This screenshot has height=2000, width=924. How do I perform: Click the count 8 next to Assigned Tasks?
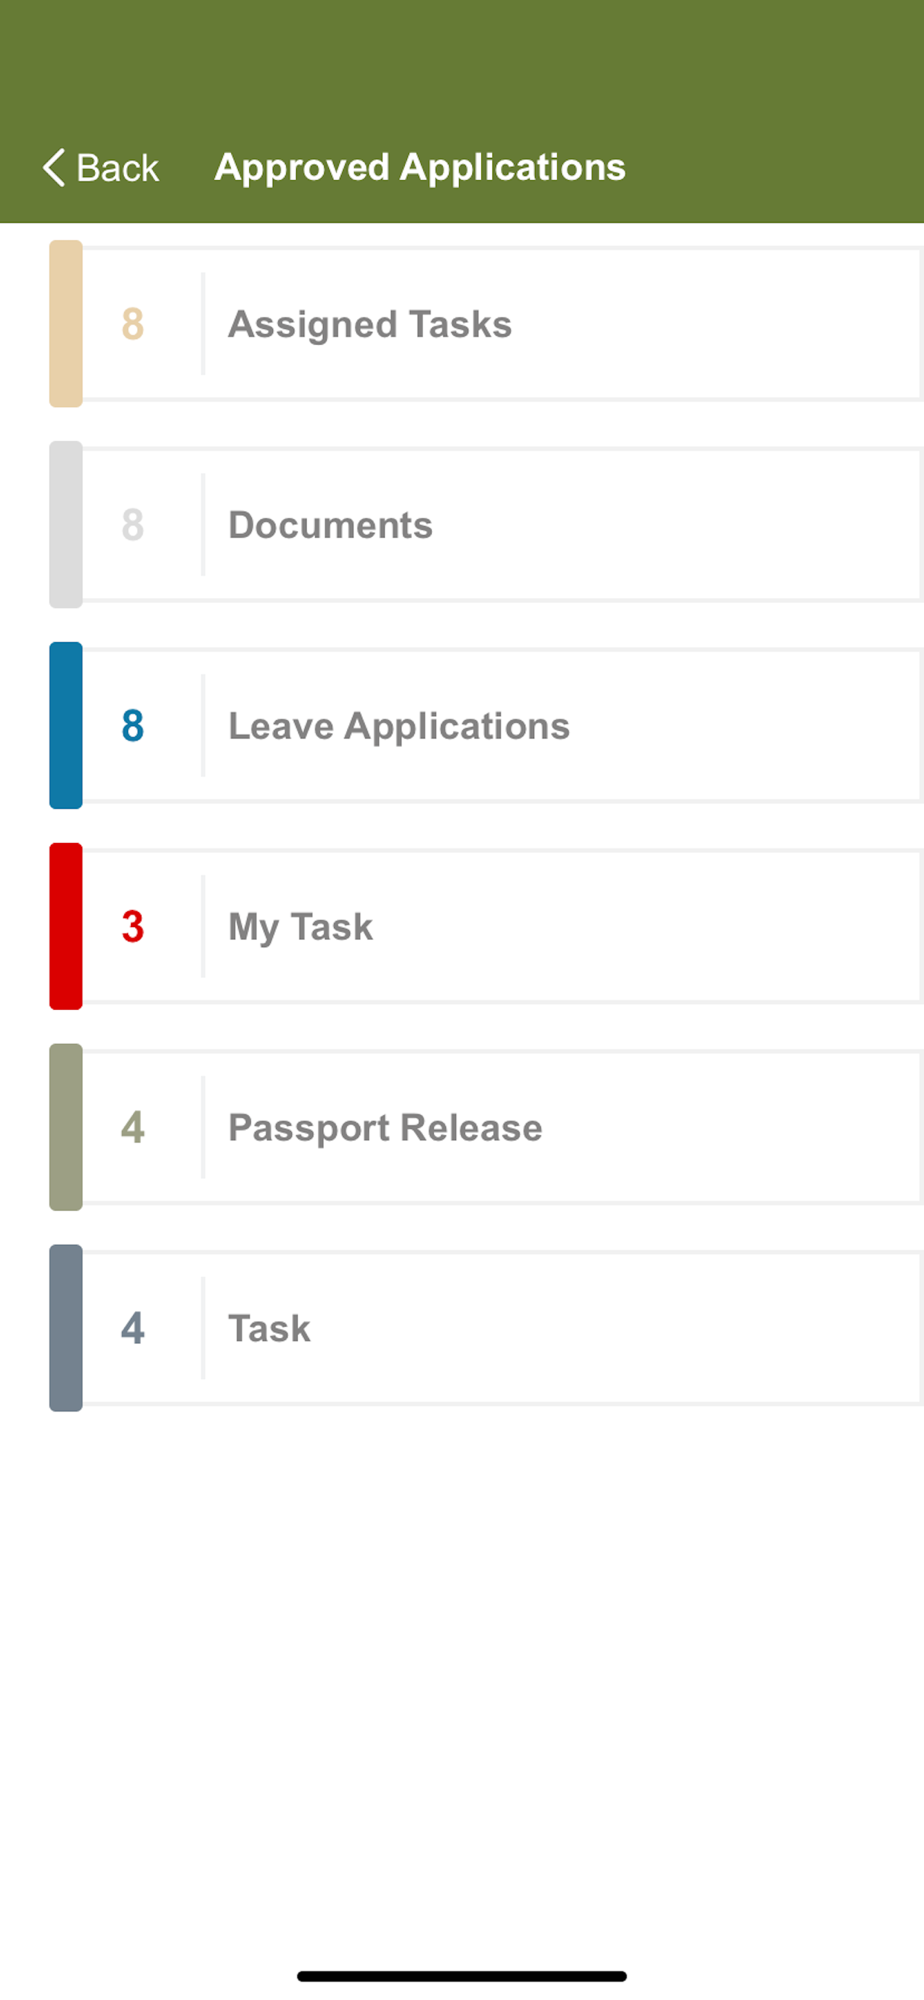133,324
